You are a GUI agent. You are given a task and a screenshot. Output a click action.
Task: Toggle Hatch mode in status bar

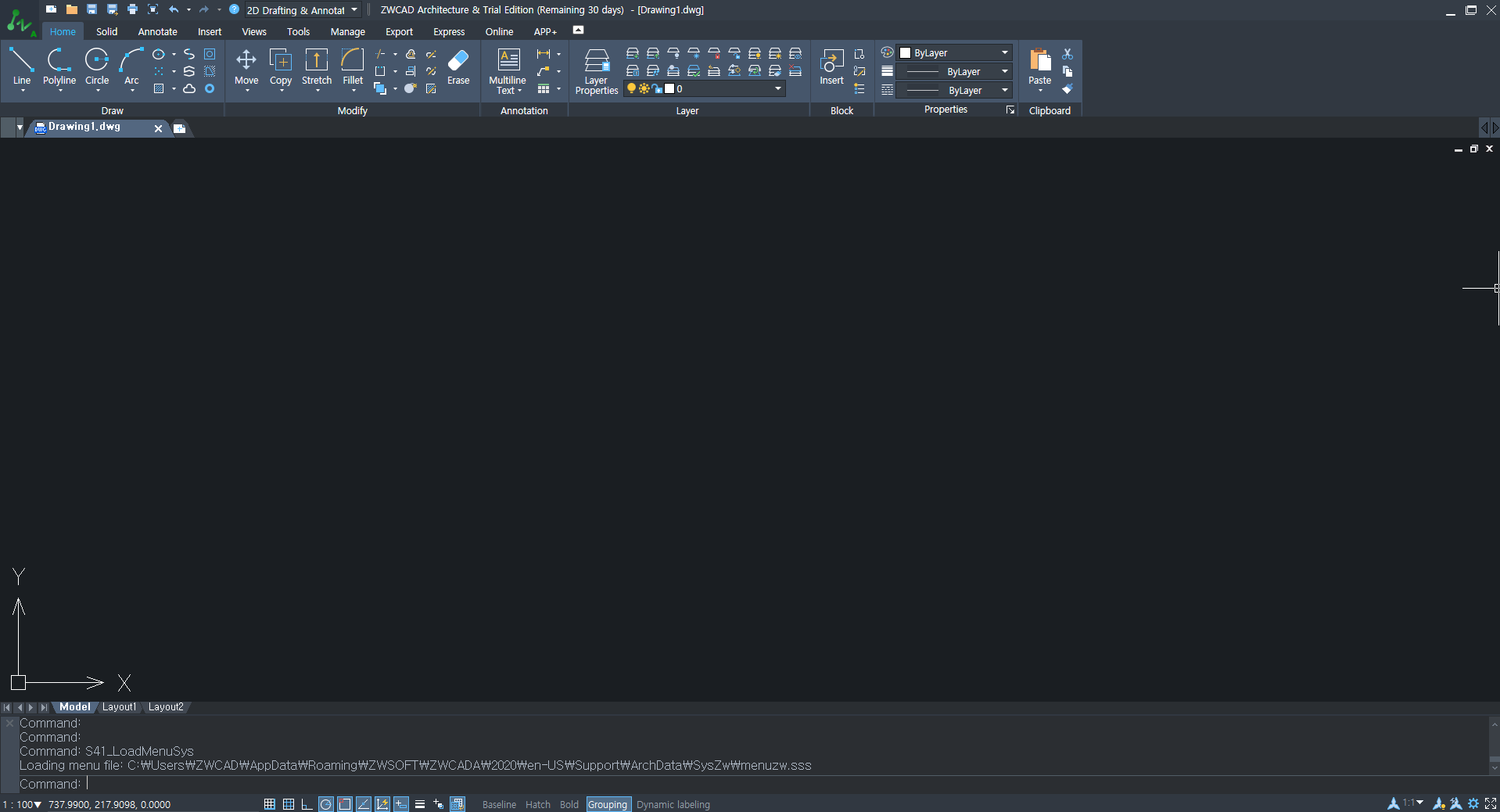538,804
